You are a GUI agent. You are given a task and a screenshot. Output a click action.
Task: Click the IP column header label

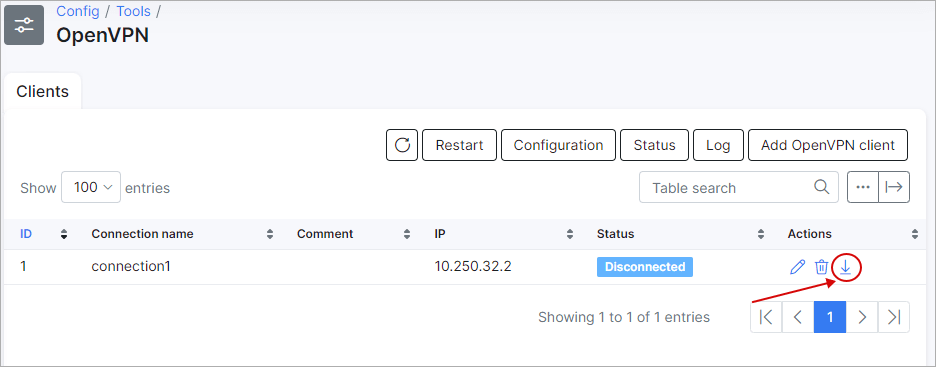click(439, 234)
